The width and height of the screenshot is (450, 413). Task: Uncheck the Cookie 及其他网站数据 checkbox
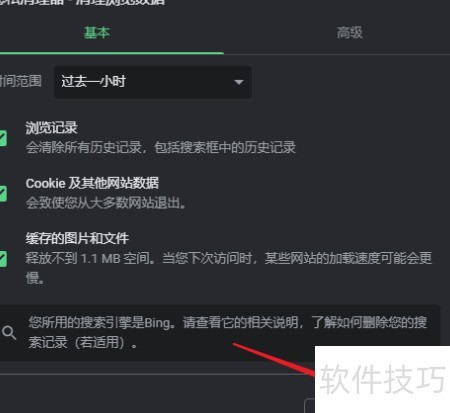pyautogui.click(x=3, y=194)
